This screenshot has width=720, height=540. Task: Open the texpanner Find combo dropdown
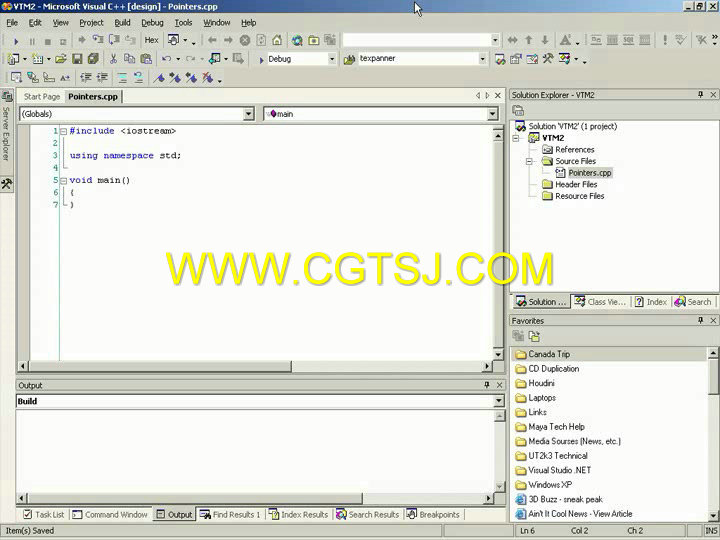coord(482,59)
